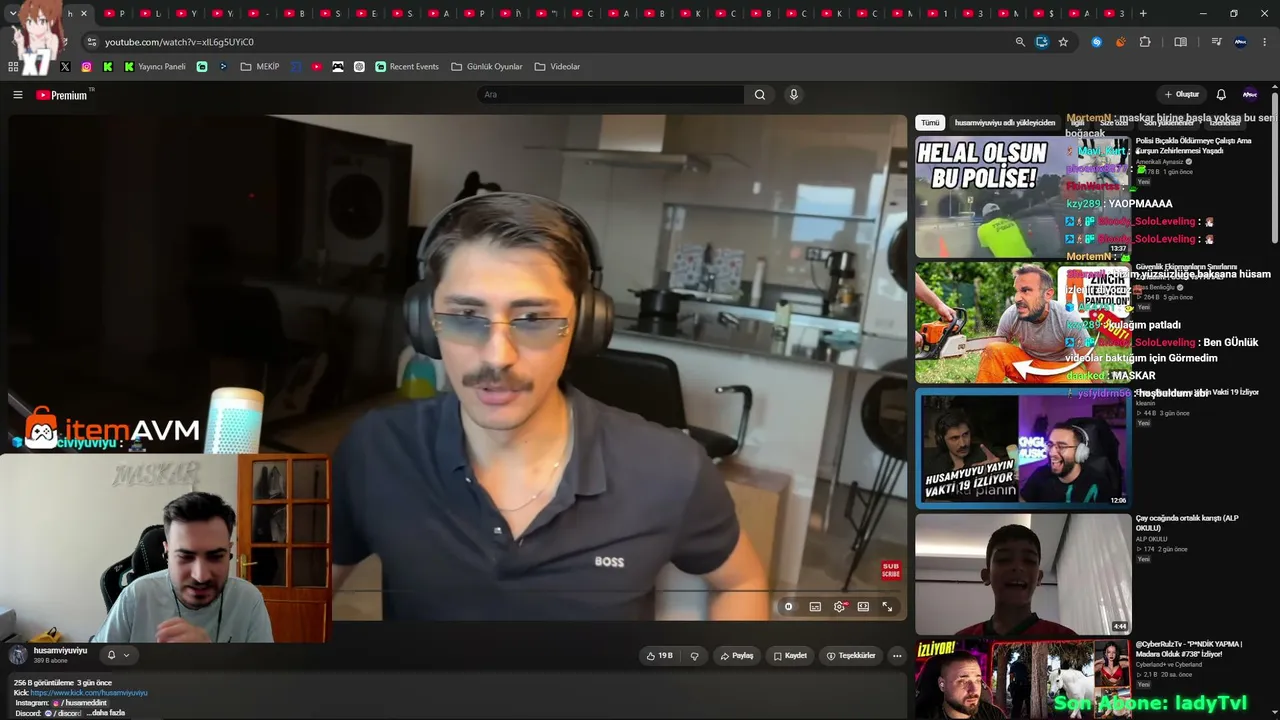This screenshot has width=1280, height=720.
Task: Open the Kick bookmark beside Instagram
Action: click(x=108, y=67)
